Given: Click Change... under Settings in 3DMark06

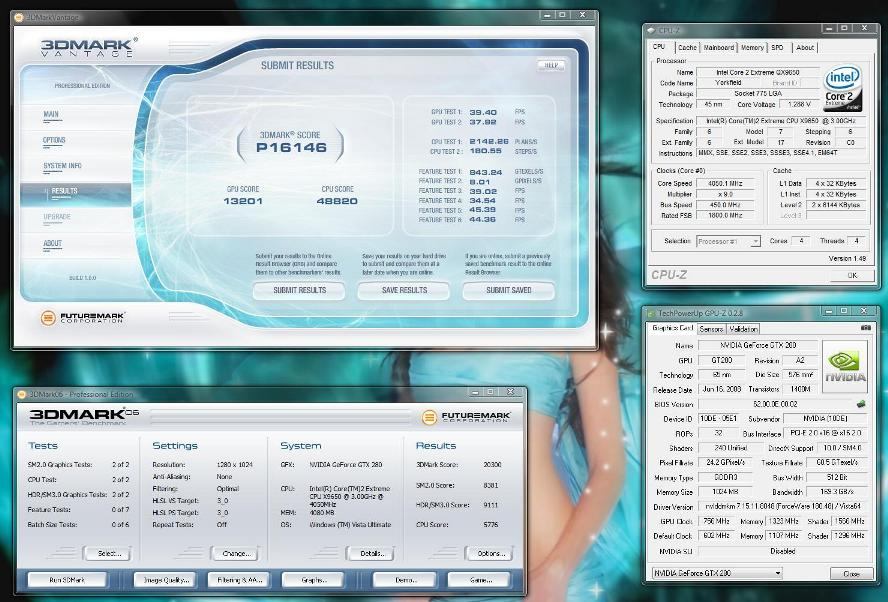Looking at the screenshot, I should point(236,553).
